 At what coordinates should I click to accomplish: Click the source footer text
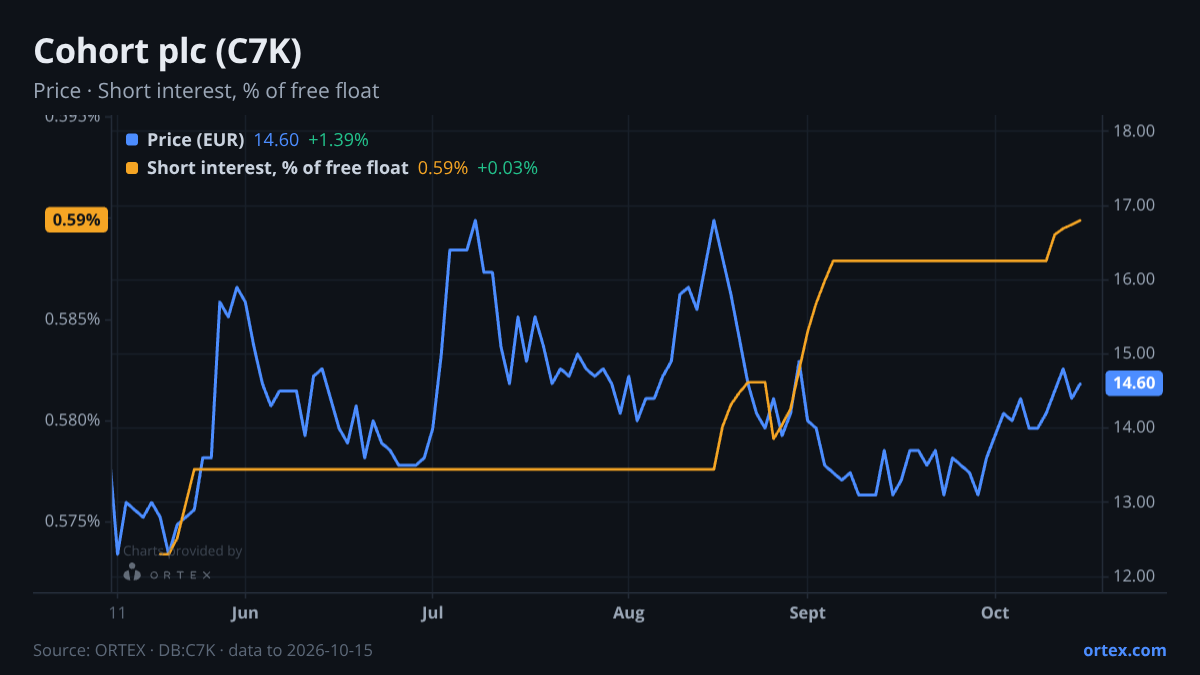203,650
